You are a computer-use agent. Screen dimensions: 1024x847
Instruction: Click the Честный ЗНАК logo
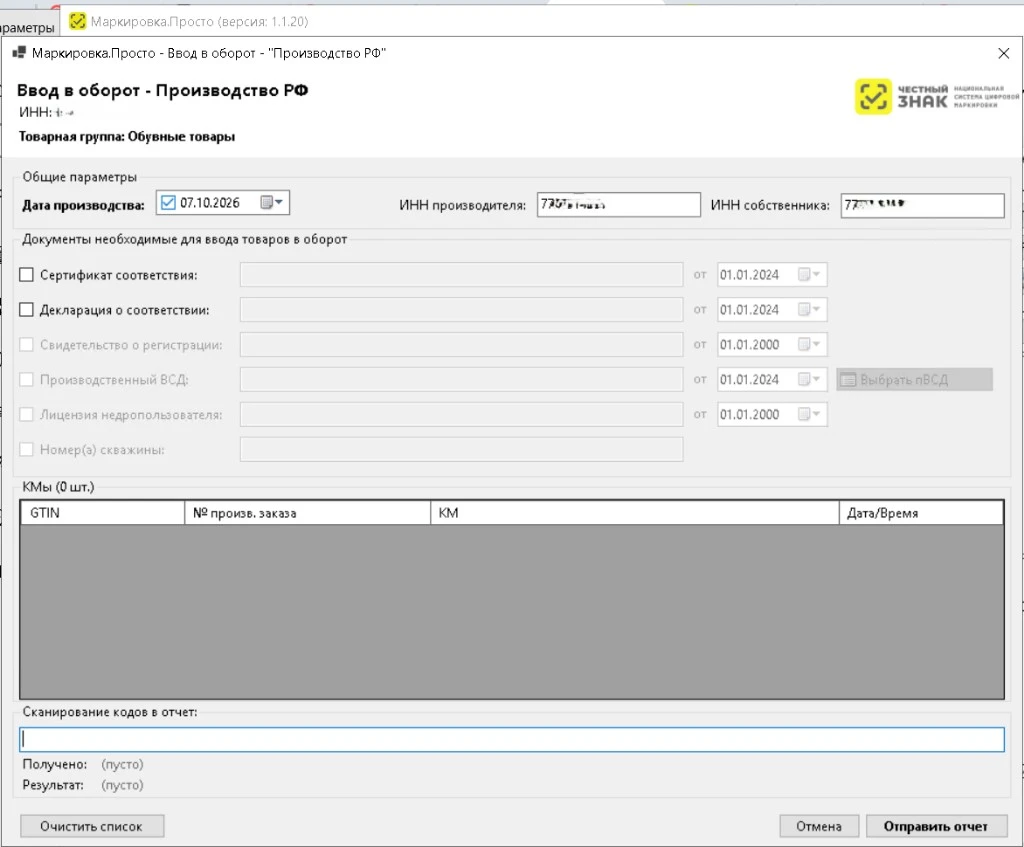(936, 97)
